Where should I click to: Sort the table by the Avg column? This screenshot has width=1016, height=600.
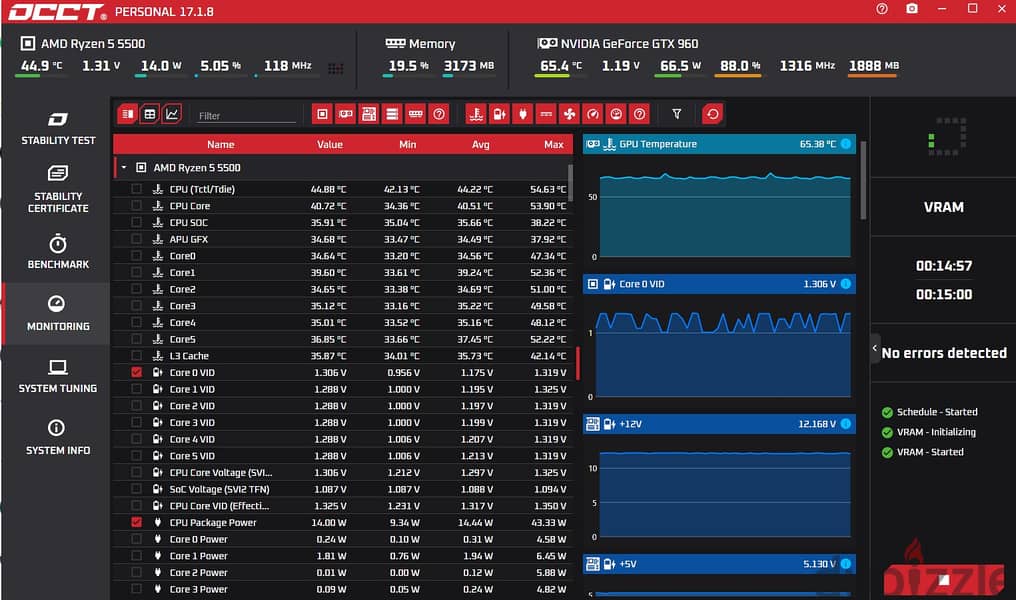pos(480,144)
